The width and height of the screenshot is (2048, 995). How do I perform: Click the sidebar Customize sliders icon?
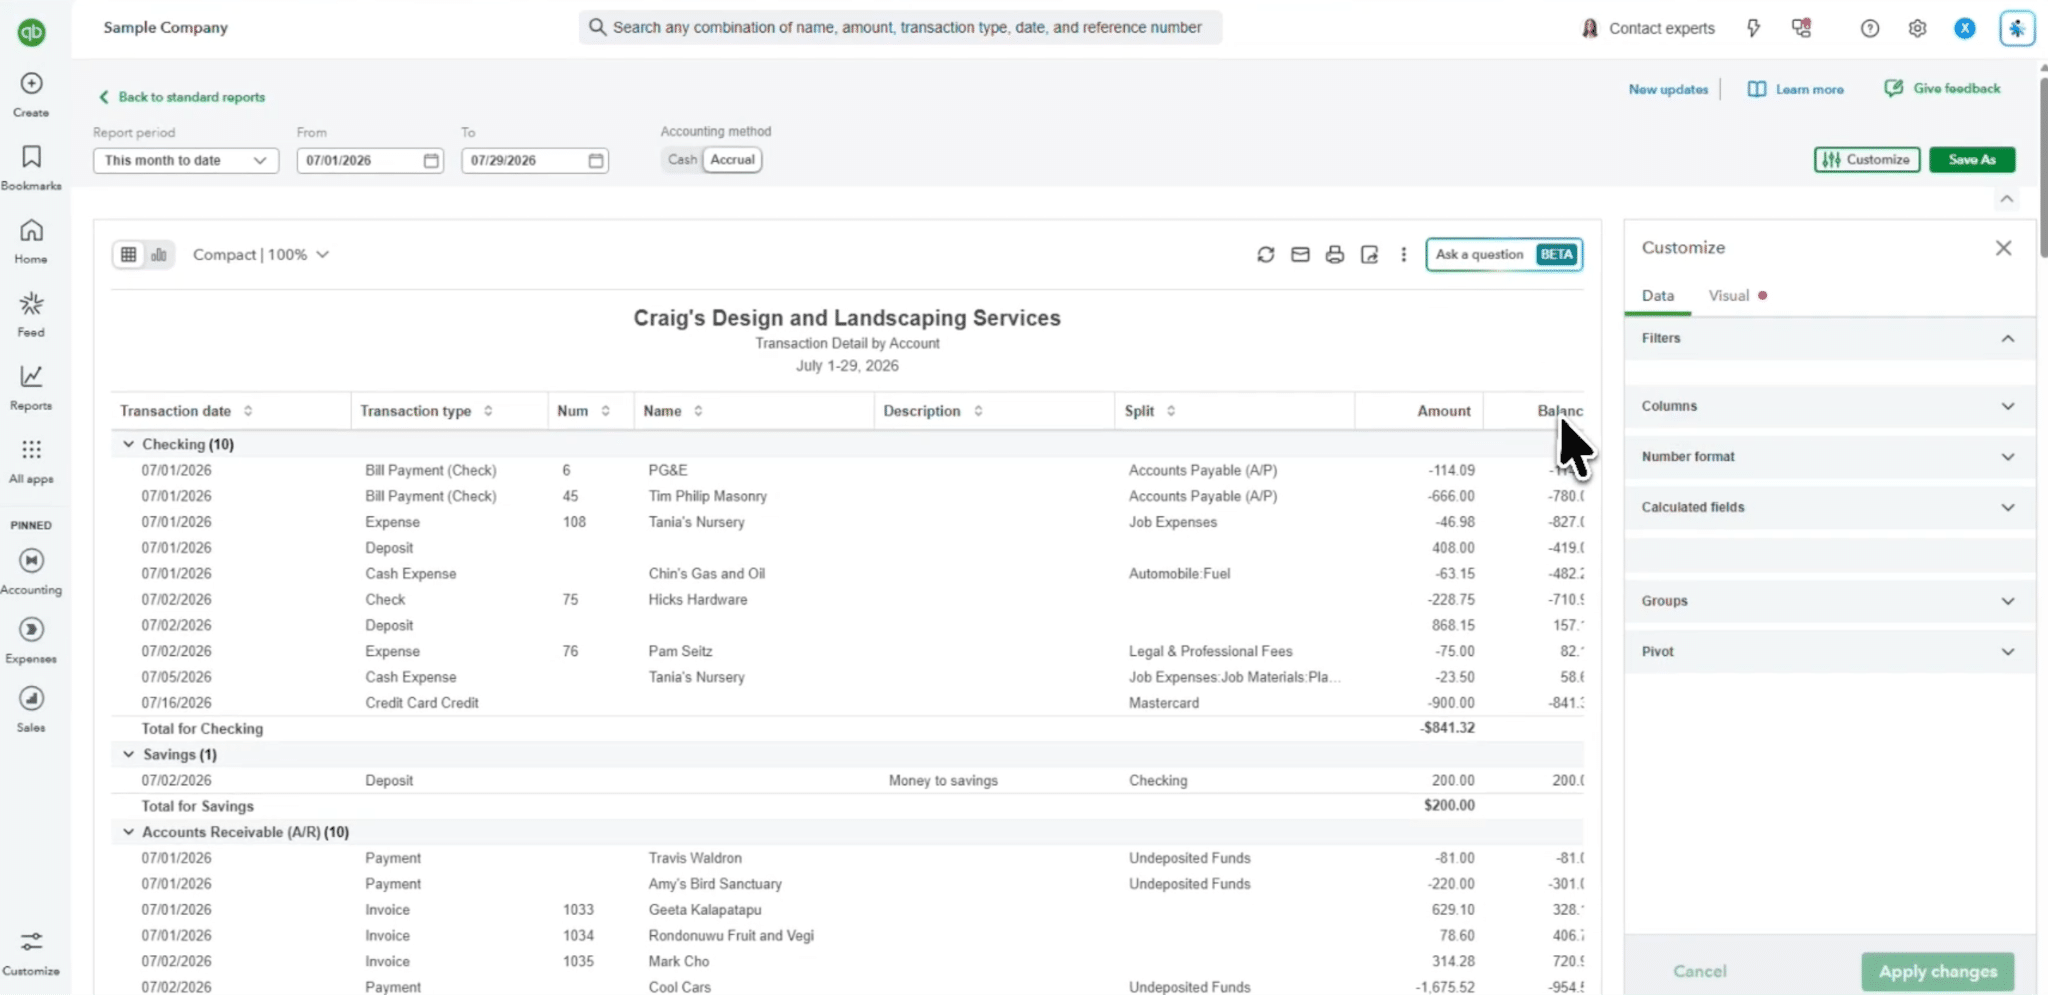pos(31,942)
